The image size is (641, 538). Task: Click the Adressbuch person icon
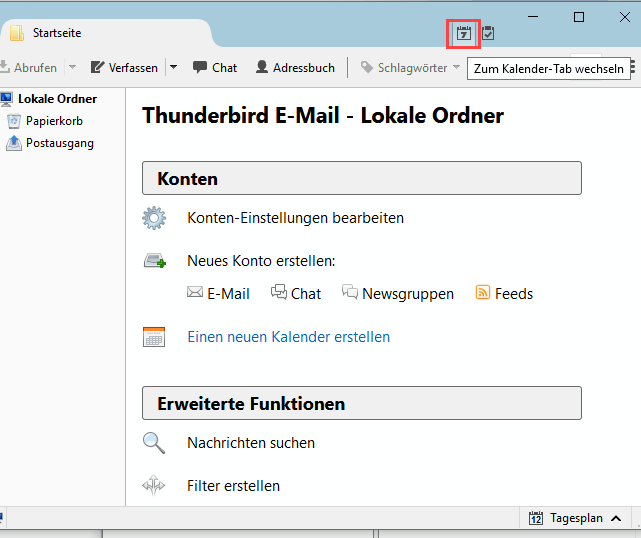262,67
